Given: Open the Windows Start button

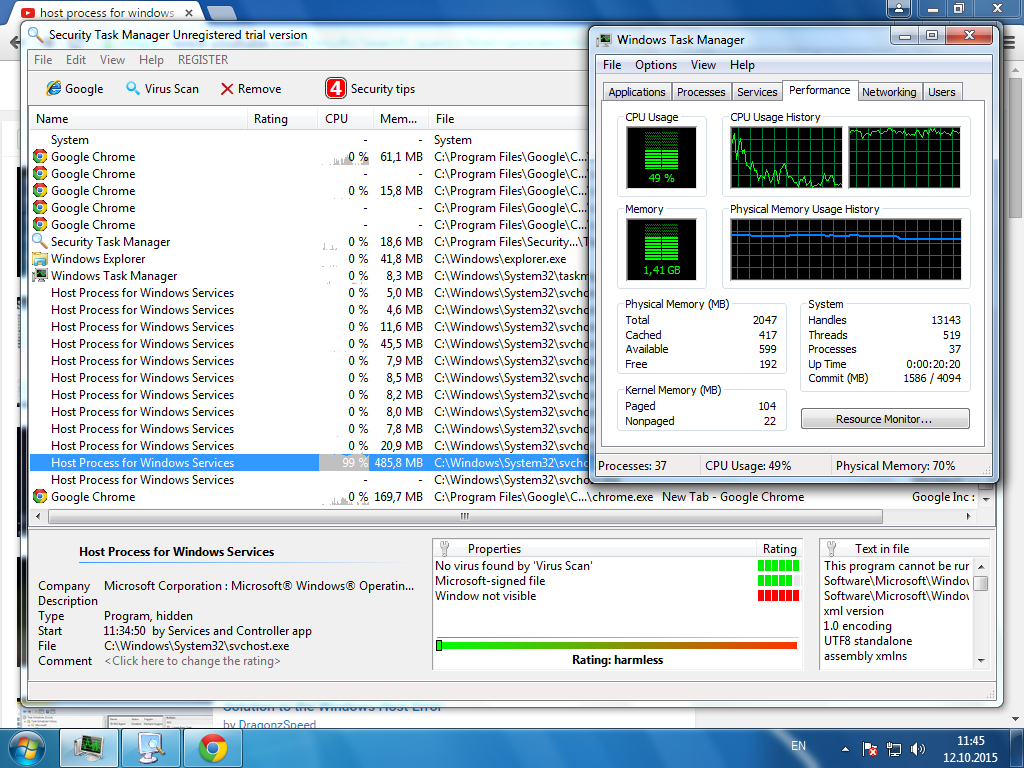Looking at the screenshot, I should [x=26, y=748].
